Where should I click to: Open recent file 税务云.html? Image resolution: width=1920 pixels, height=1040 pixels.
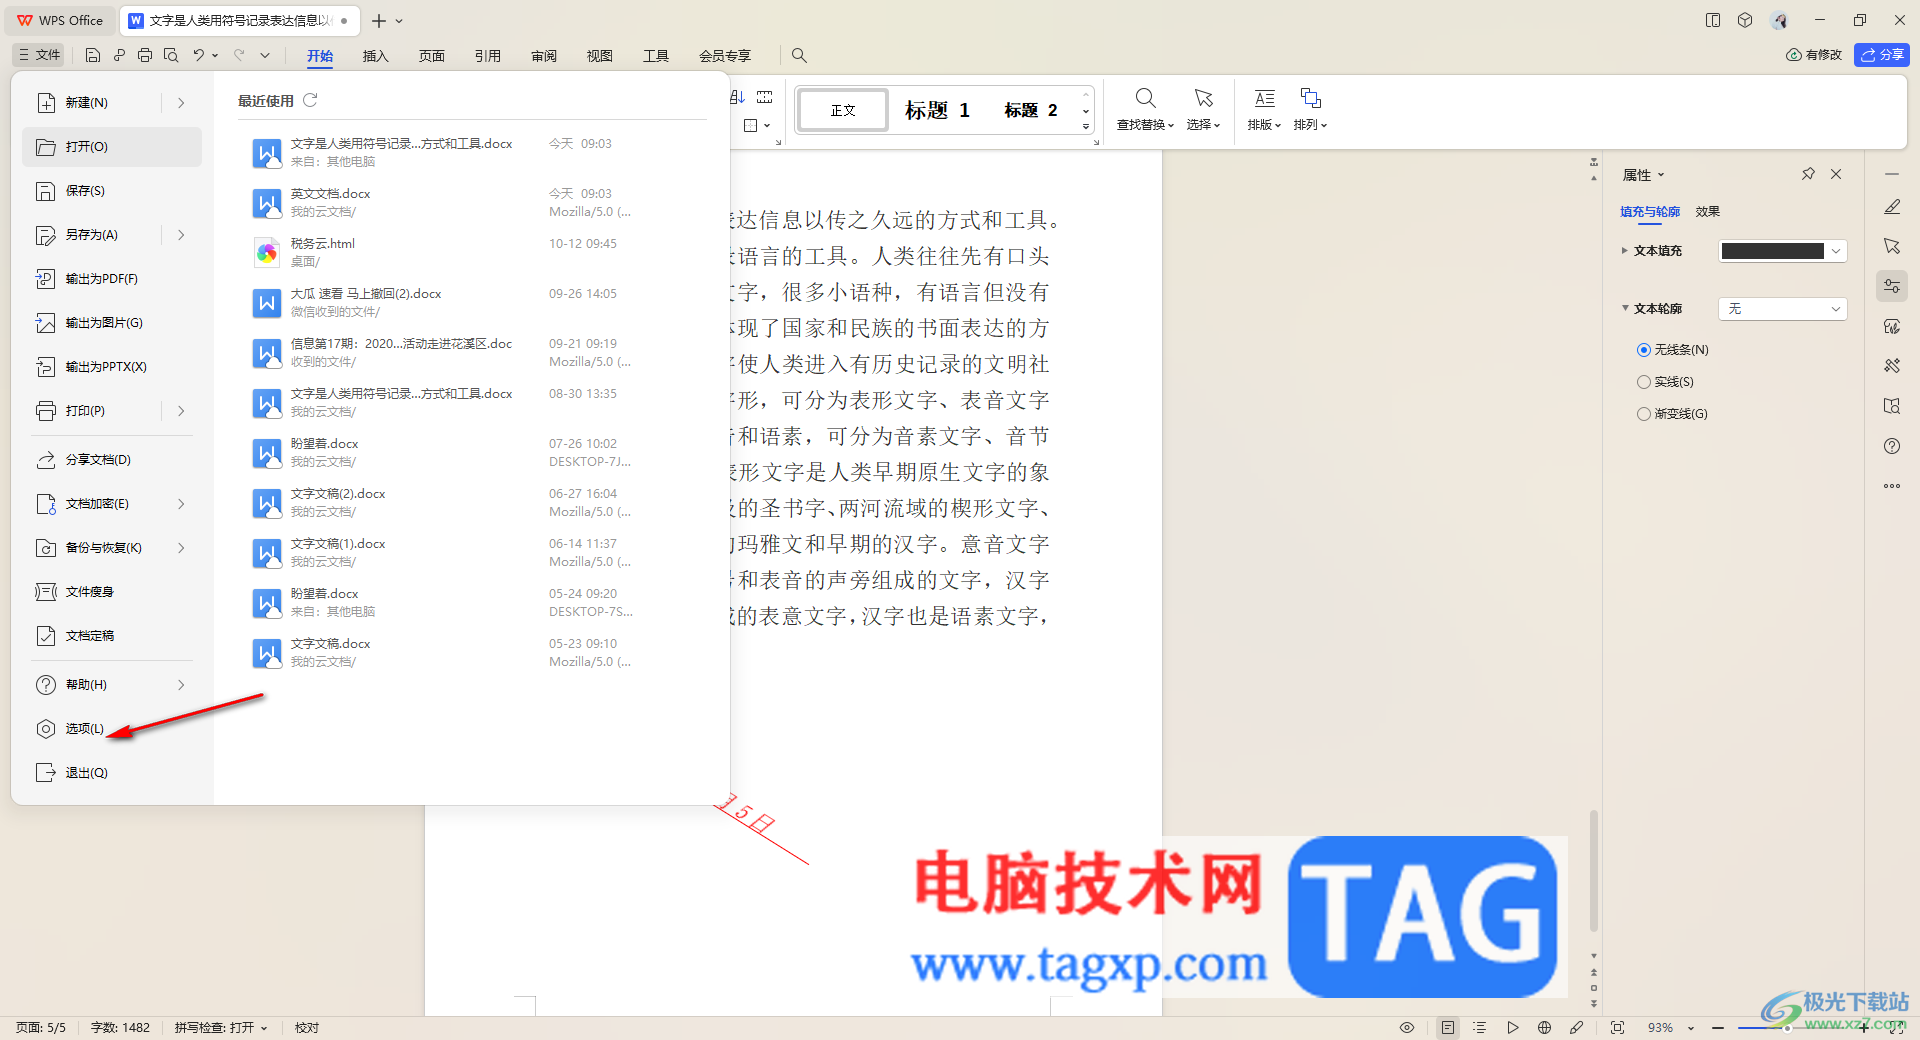click(472, 252)
